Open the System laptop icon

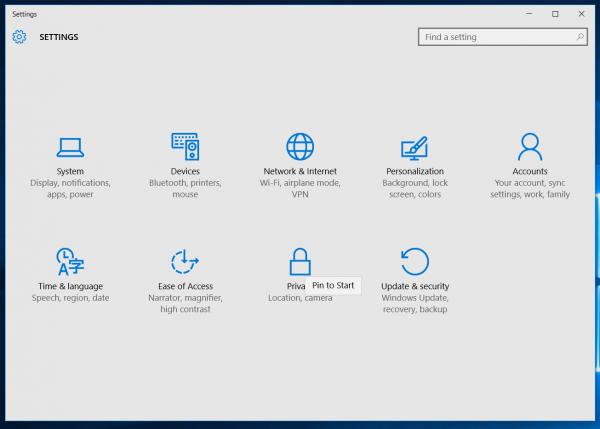[x=70, y=147]
